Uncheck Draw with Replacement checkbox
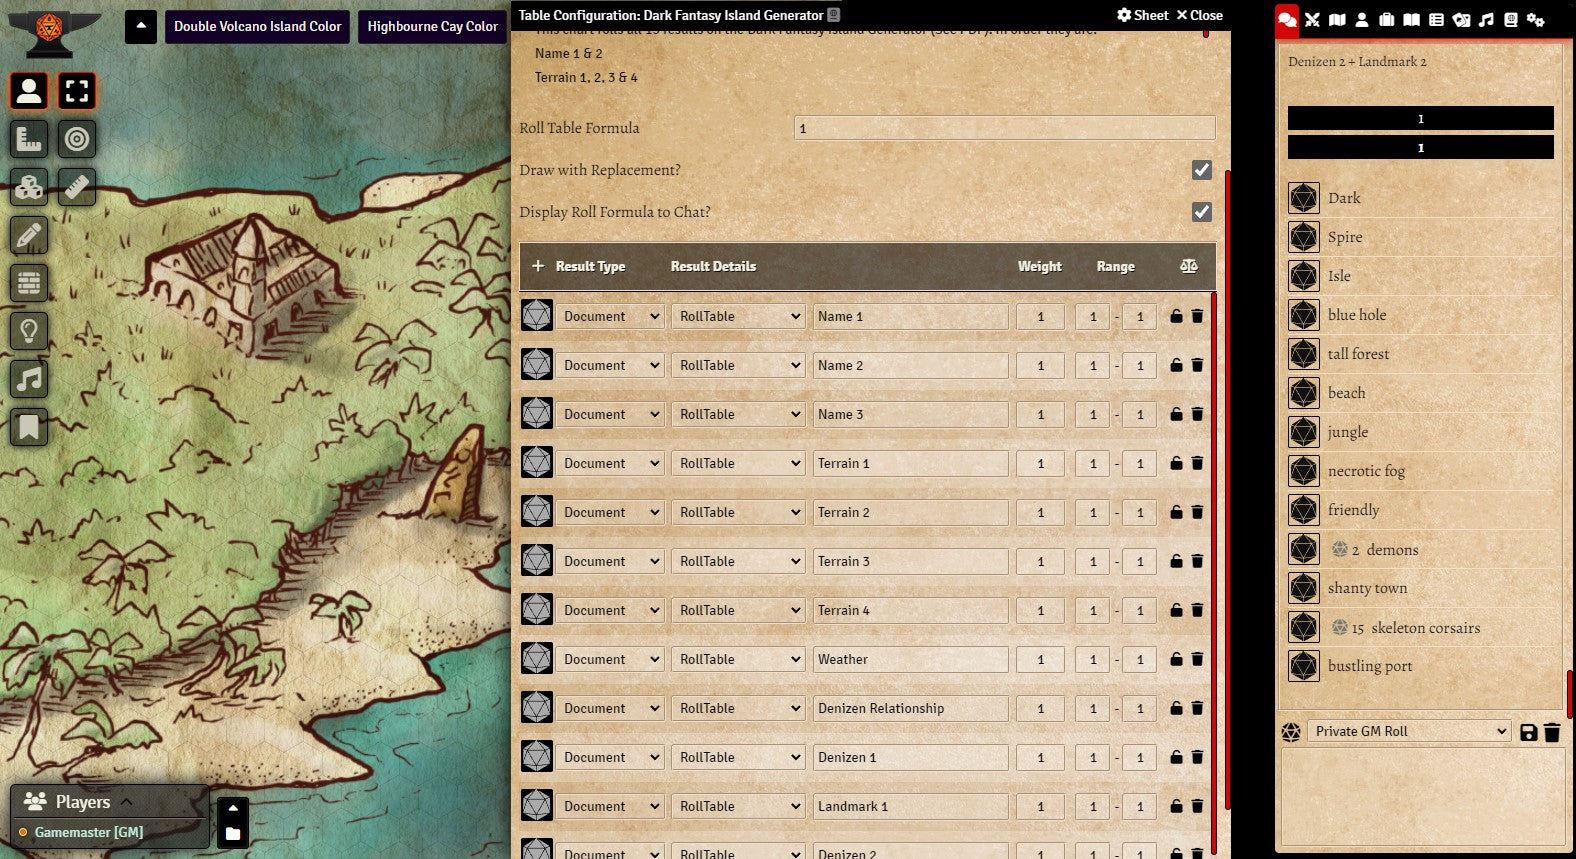 coord(1202,170)
